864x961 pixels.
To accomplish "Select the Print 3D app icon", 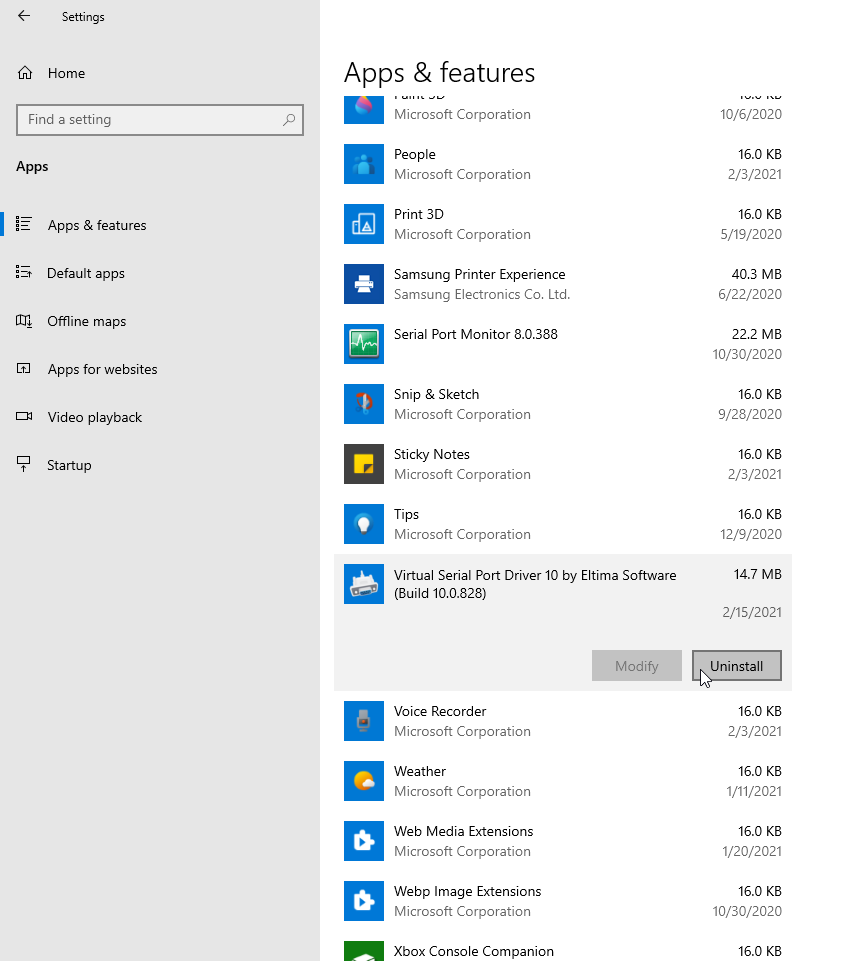I will [x=364, y=224].
